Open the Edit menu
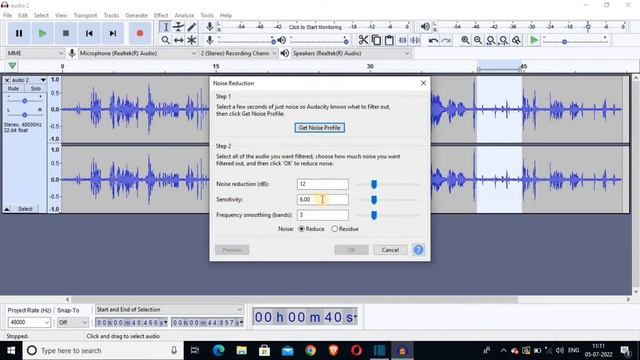This screenshot has width=640, height=360. pyautogui.click(x=23, y=15)
